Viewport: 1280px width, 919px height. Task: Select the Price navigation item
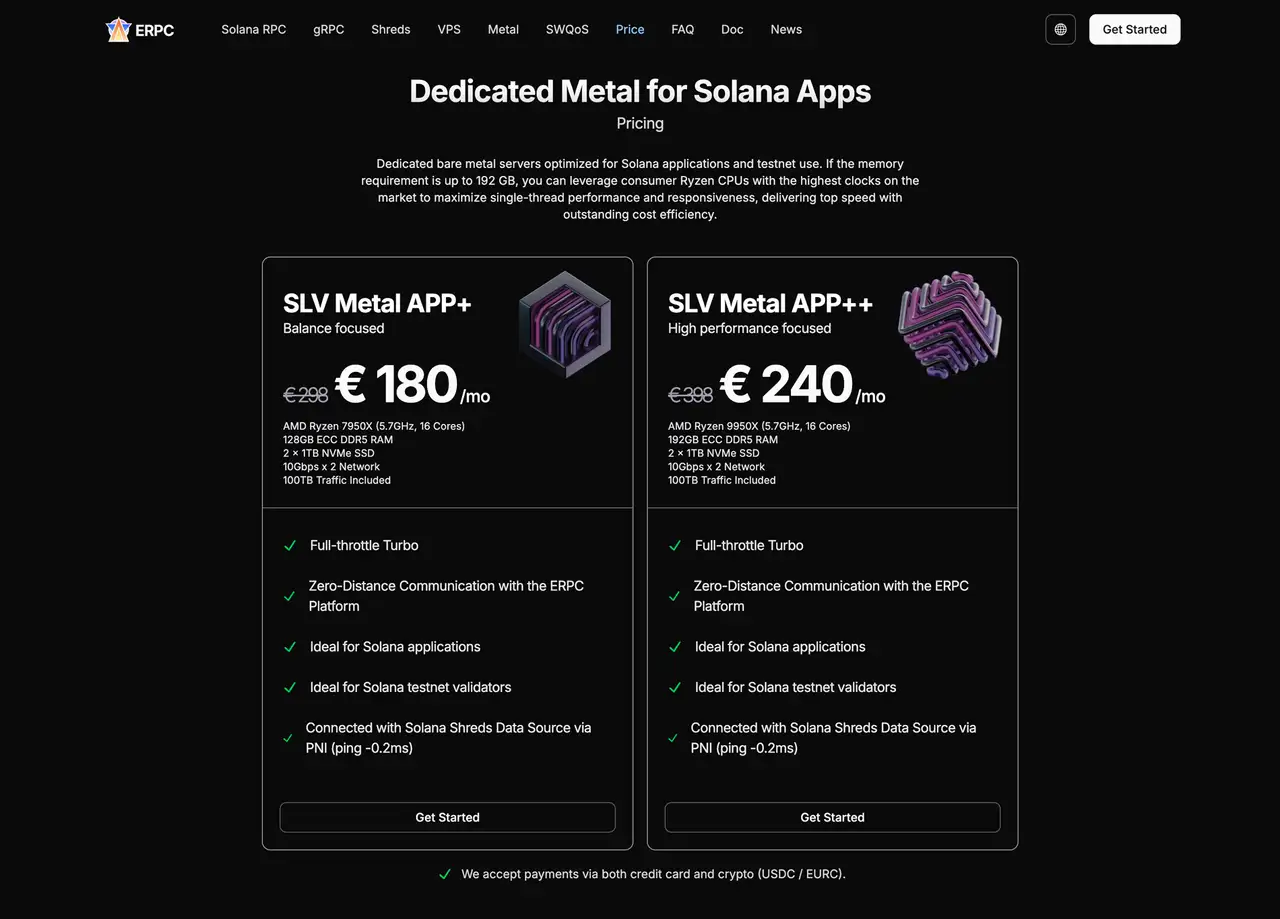[630, 29]
